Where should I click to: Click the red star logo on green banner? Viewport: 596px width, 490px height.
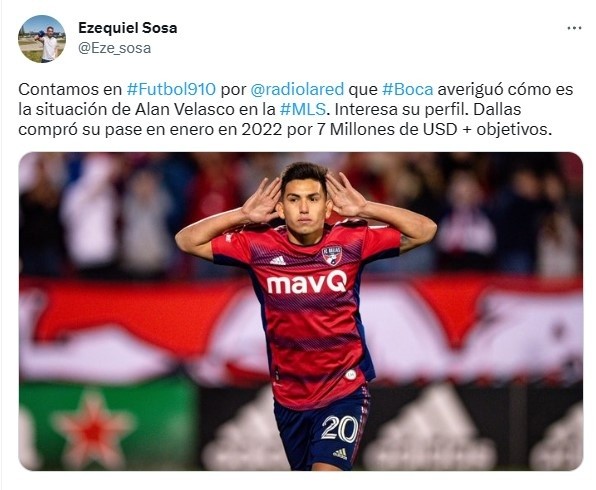tap(93, 429)
